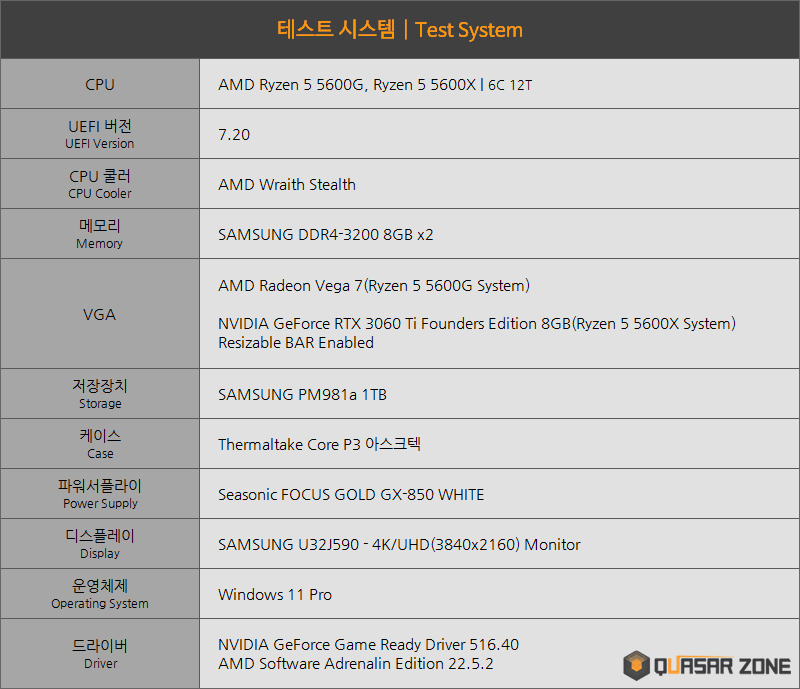The image size is (800, 689).
Task: Click 'Seasonic FOCUS GOLD GX-850 WHITE' value
Action: [x=351, y=495]
